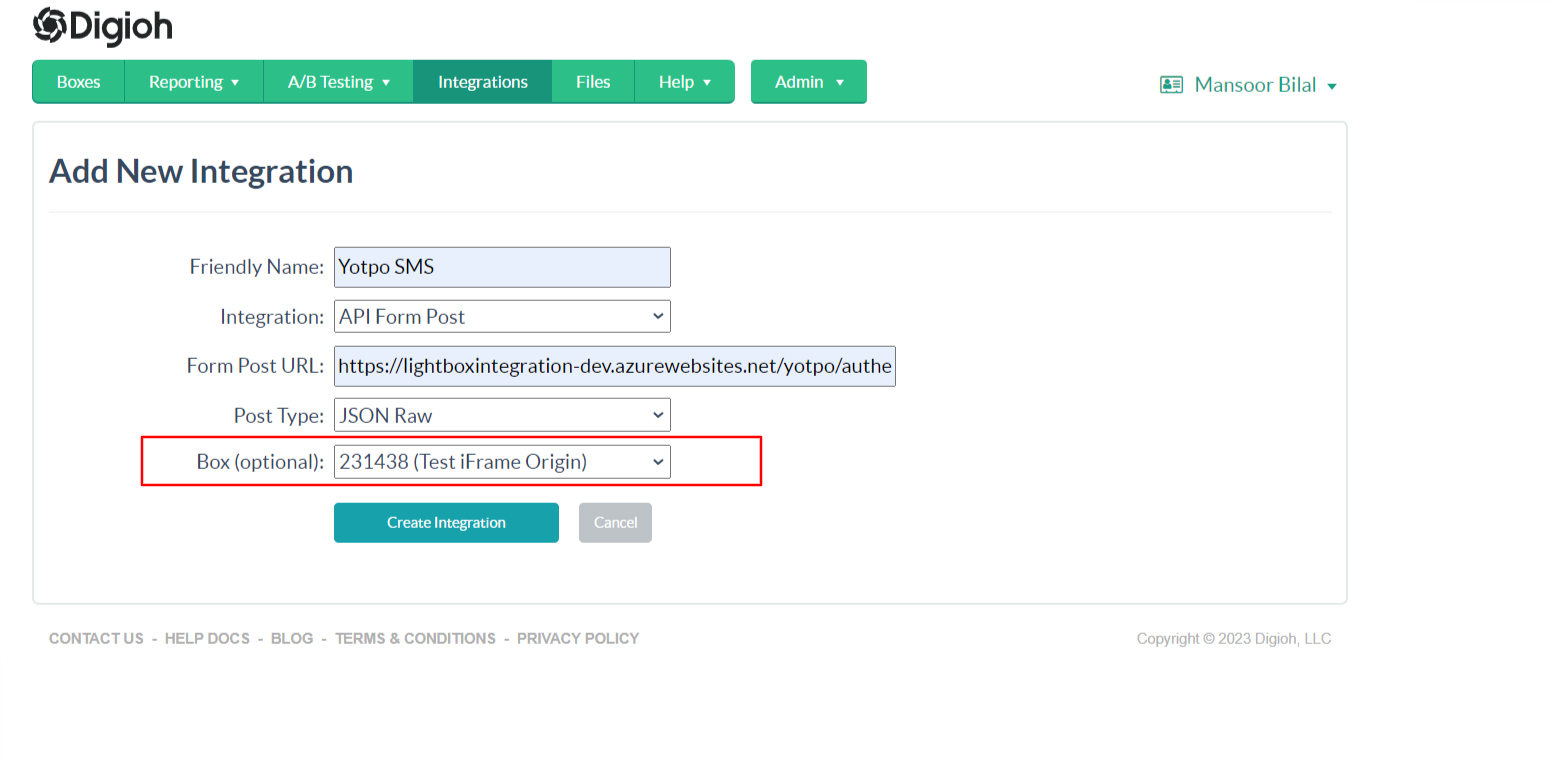Open the Box (optional) dropdown
Viewport: 1552px width, 779px height.
(502, 461)
